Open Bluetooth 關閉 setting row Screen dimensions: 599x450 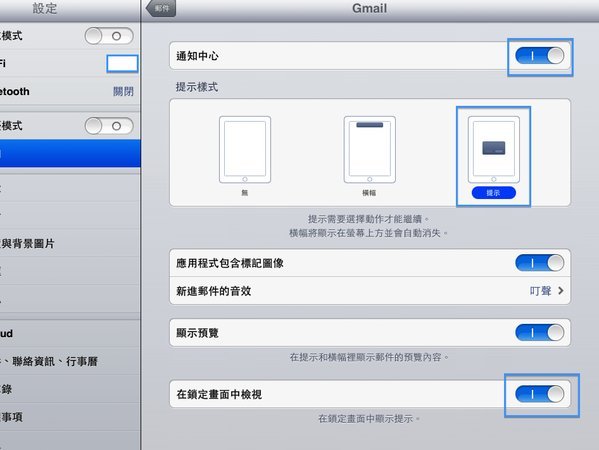click(x=70, y=91)
